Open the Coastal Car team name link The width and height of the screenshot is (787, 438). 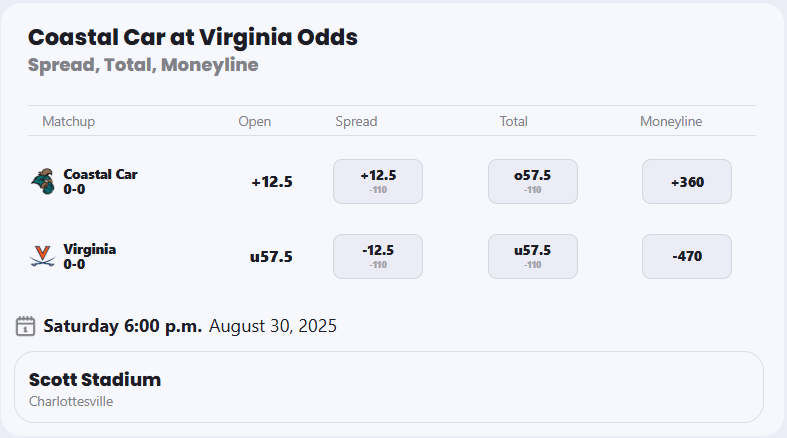[x=100, y=174]
